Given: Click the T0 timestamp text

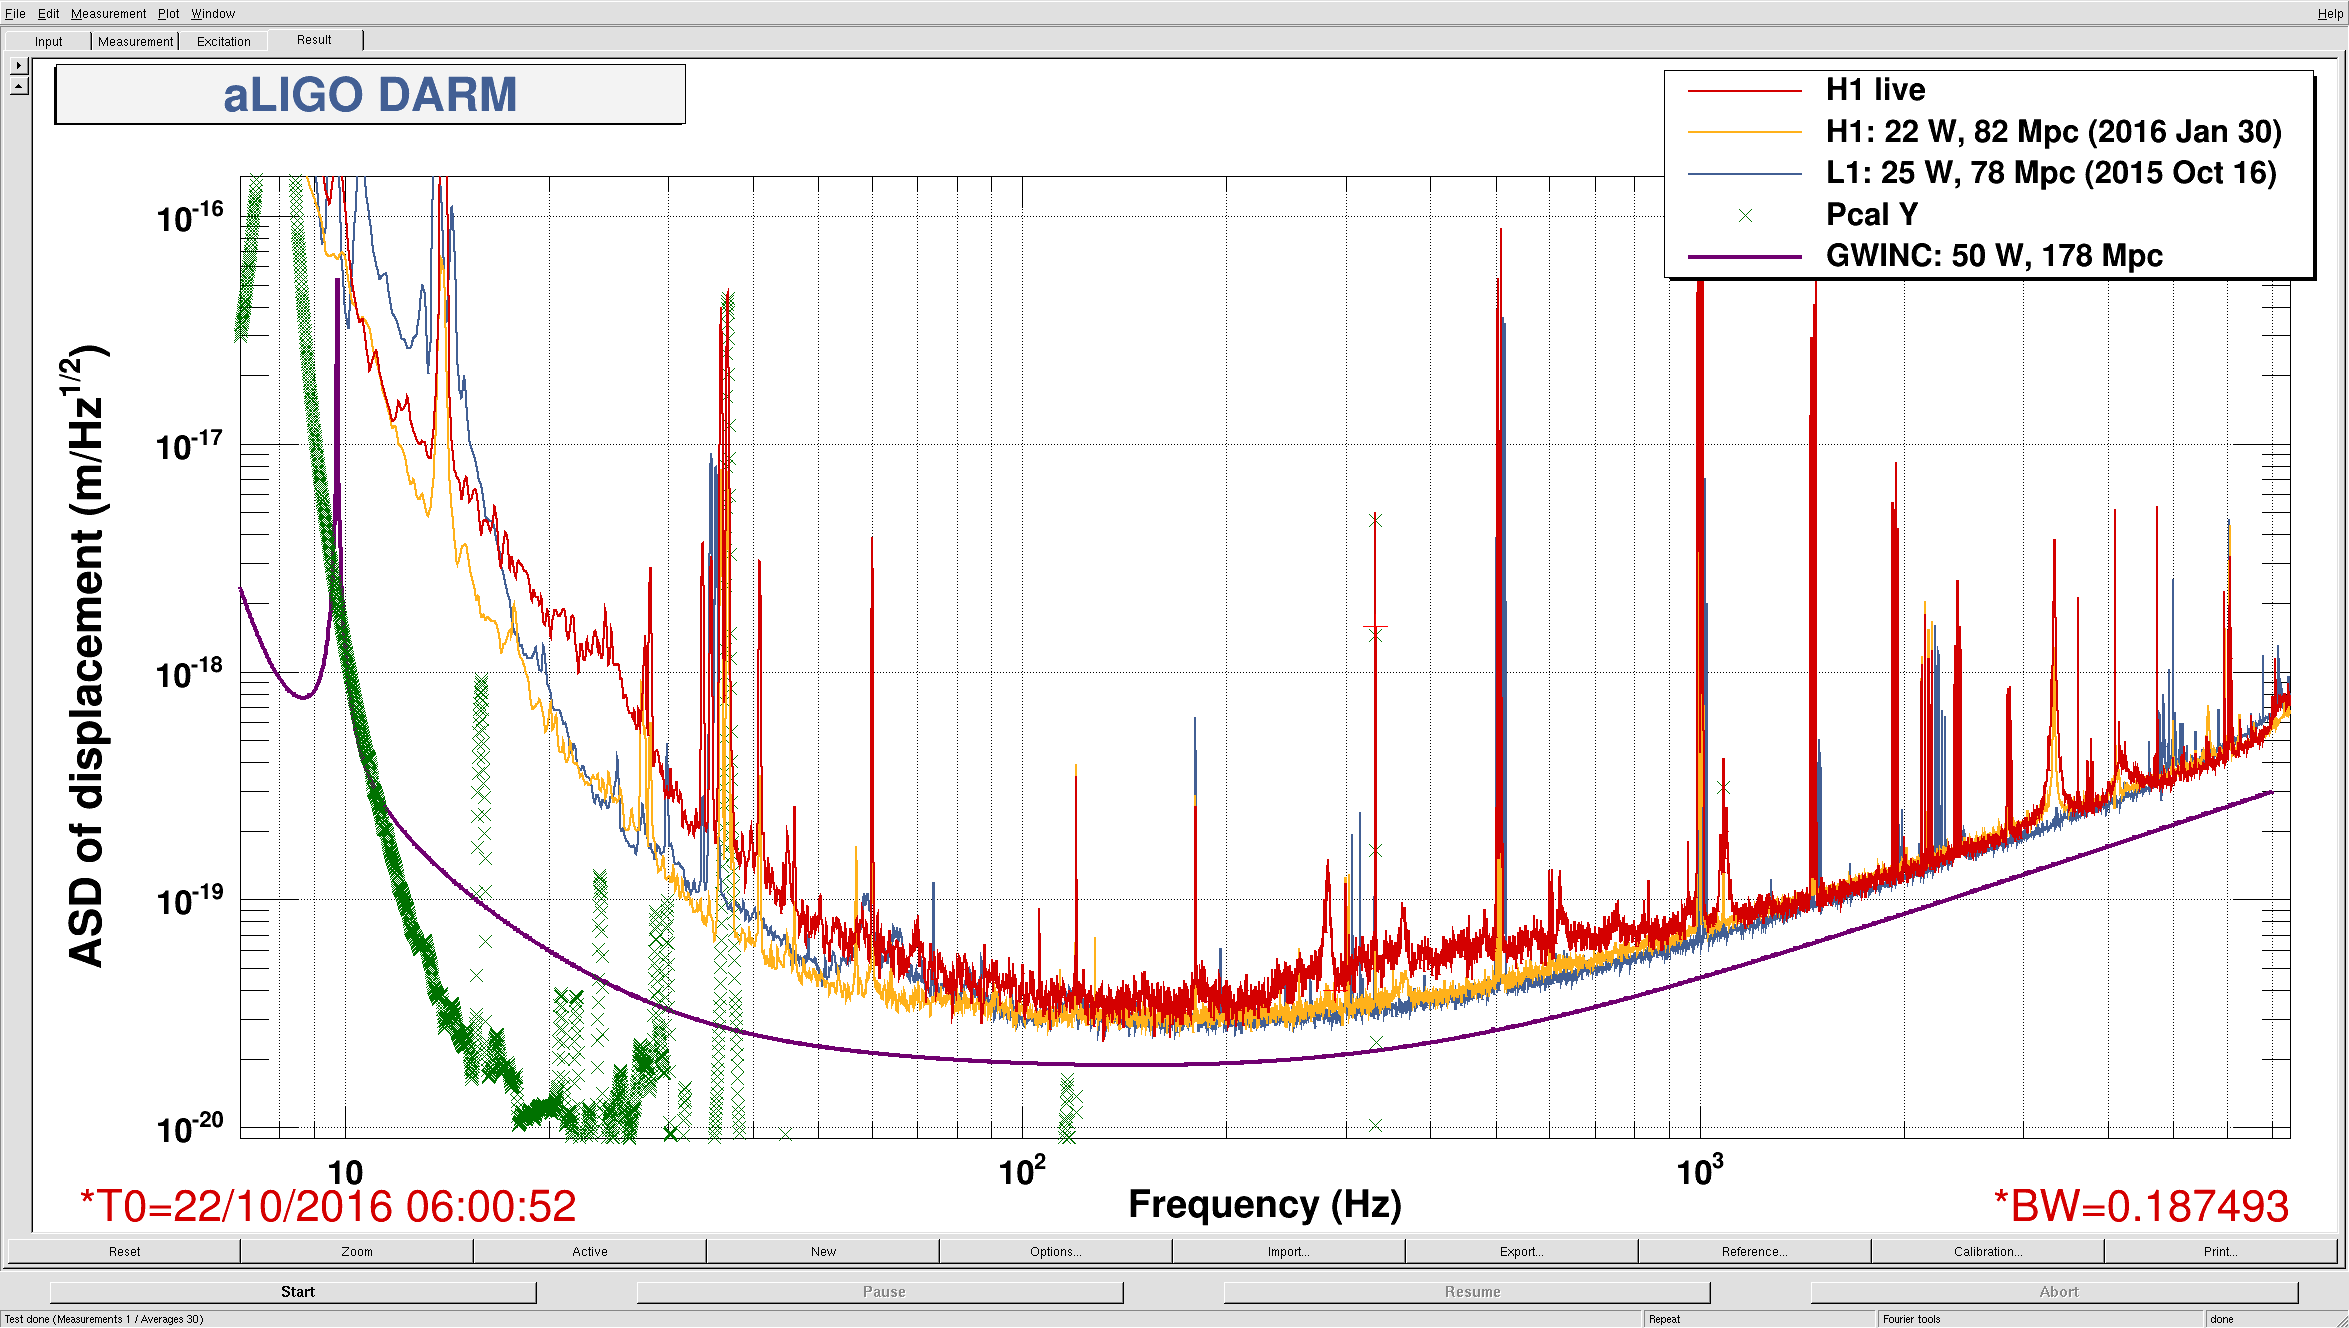Looking at the screenshot, I should point(328,1206).
